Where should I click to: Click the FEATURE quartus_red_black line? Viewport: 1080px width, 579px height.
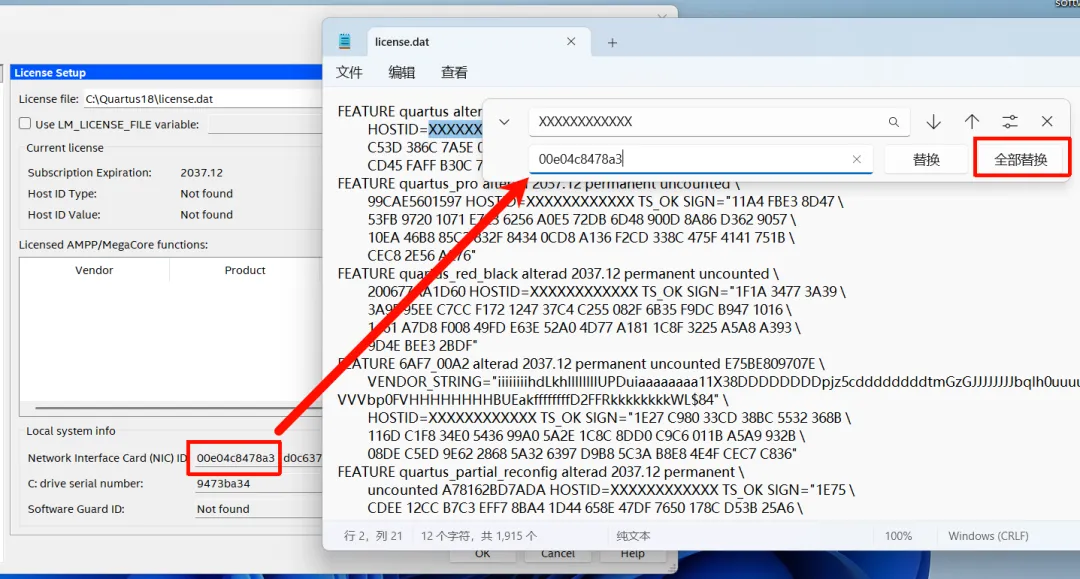pos(558,273)
